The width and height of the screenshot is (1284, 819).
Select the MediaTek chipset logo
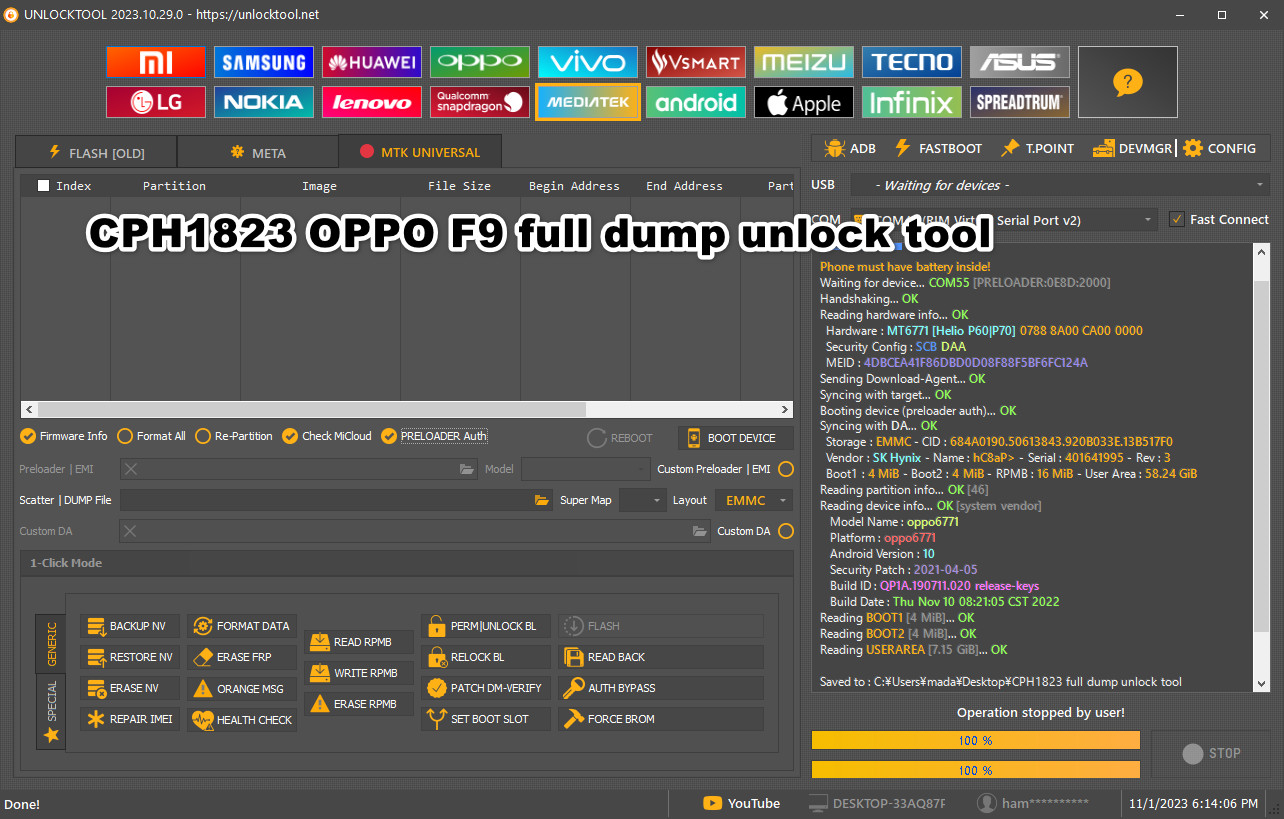coord(588,102)
